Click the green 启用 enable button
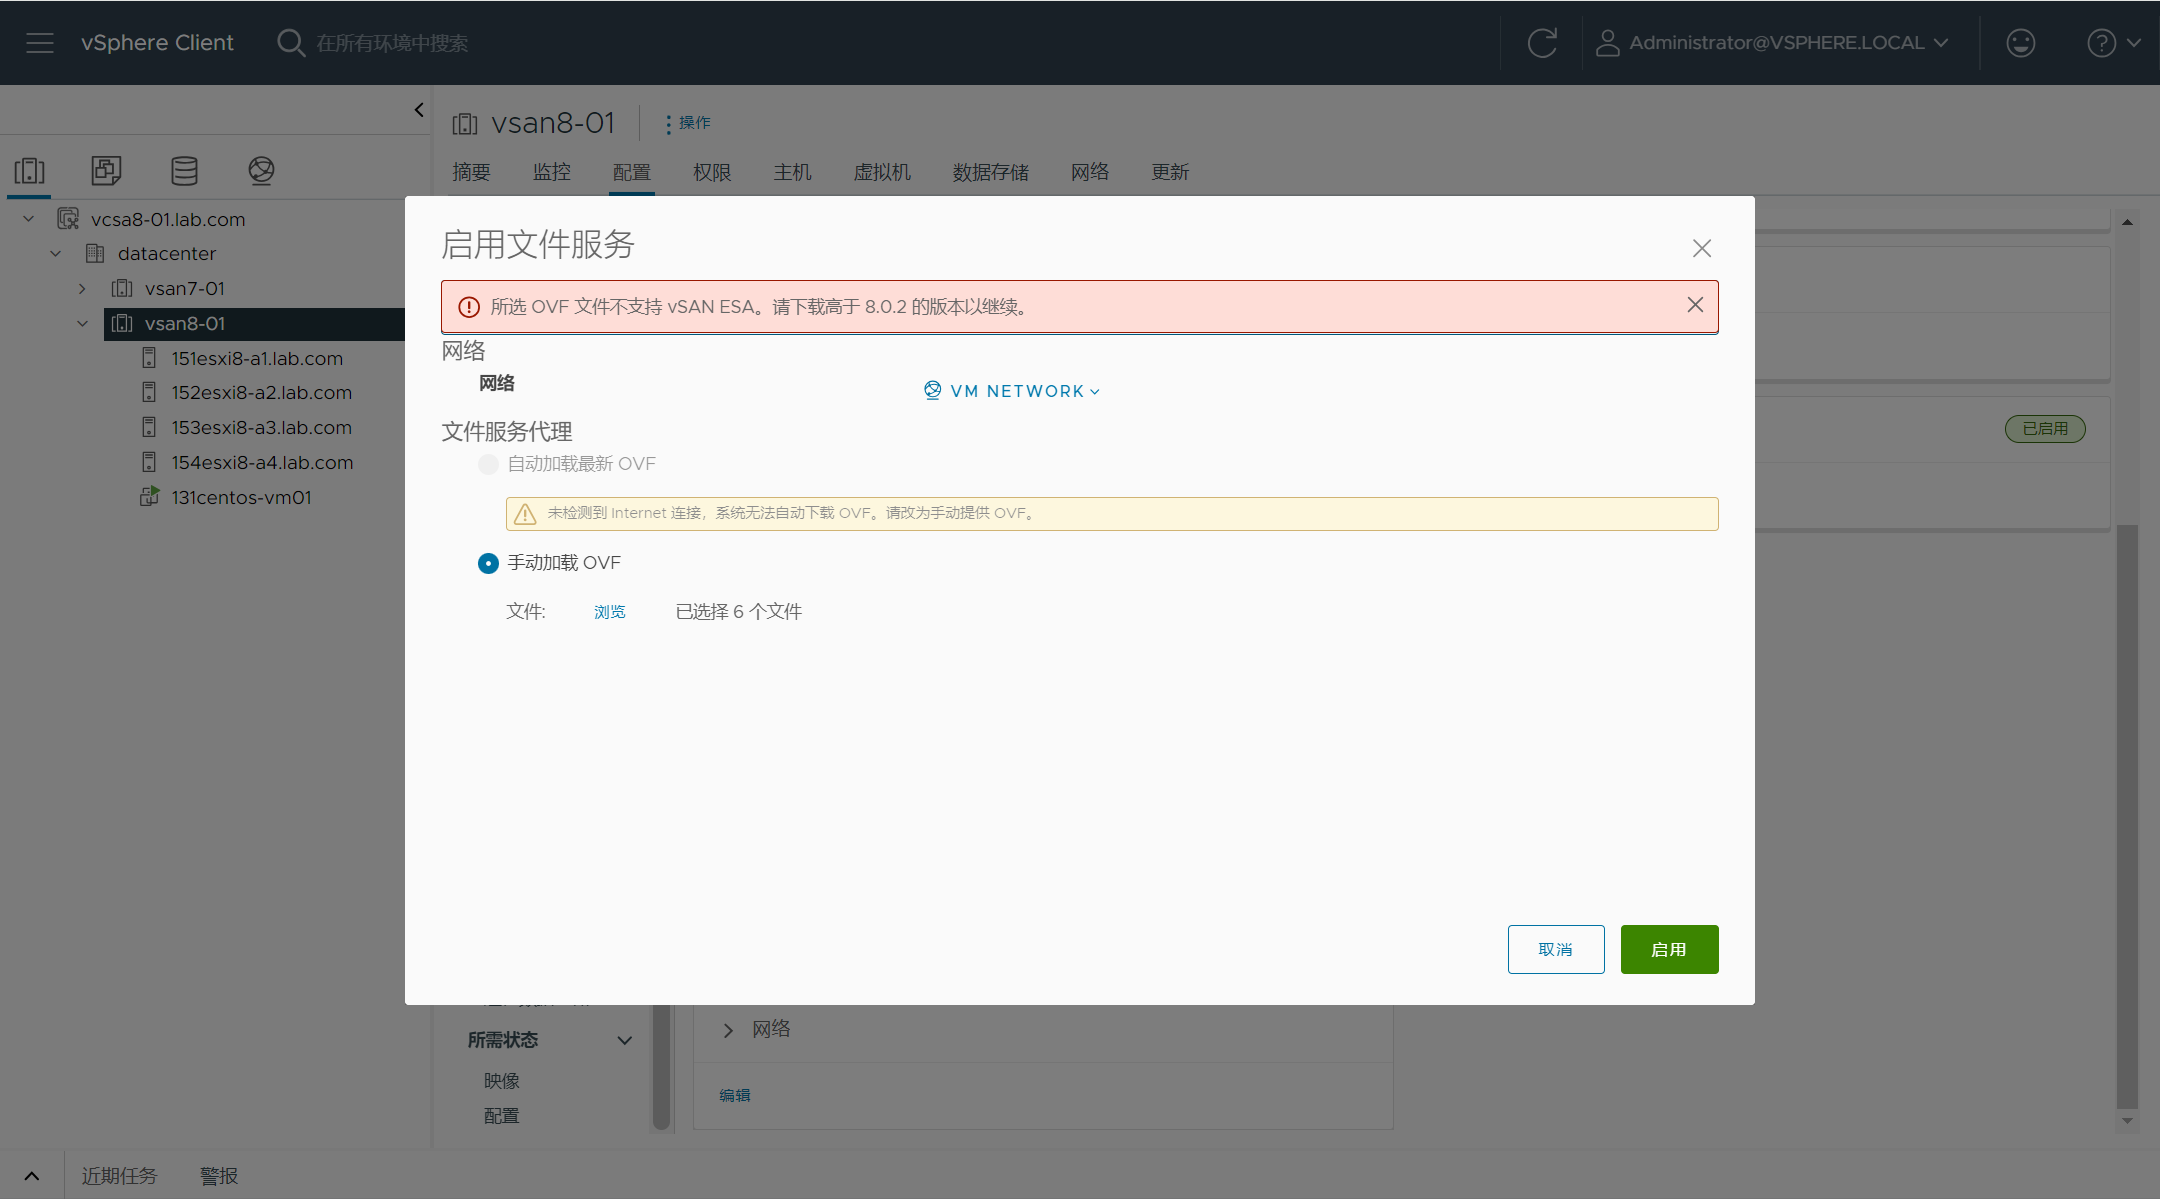The height and width of the screenshot is (1199, 2160). click(x=1669, y=949)
